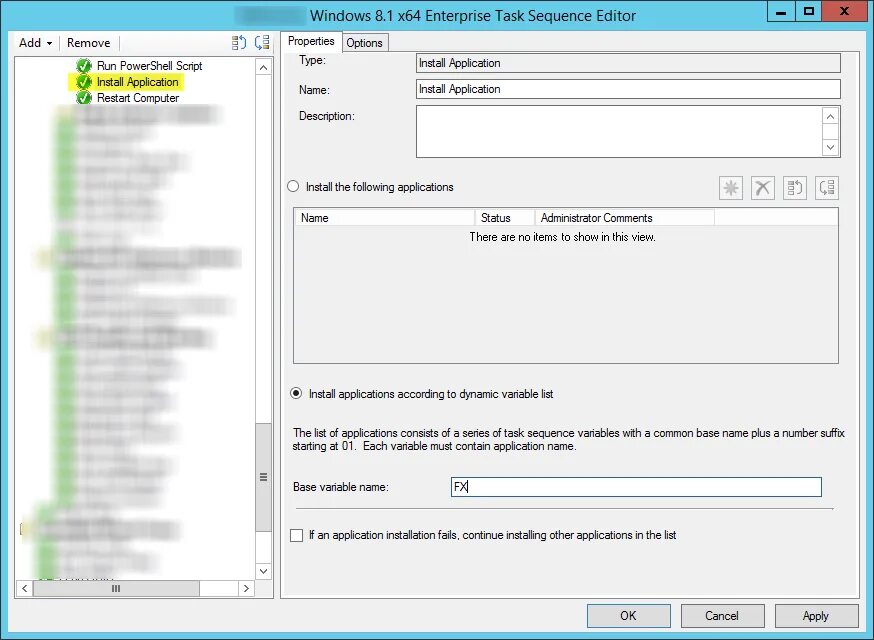Click the tree vertical scrollbar thumb
This screenshot has width=874, height=640.
(264, 477)
